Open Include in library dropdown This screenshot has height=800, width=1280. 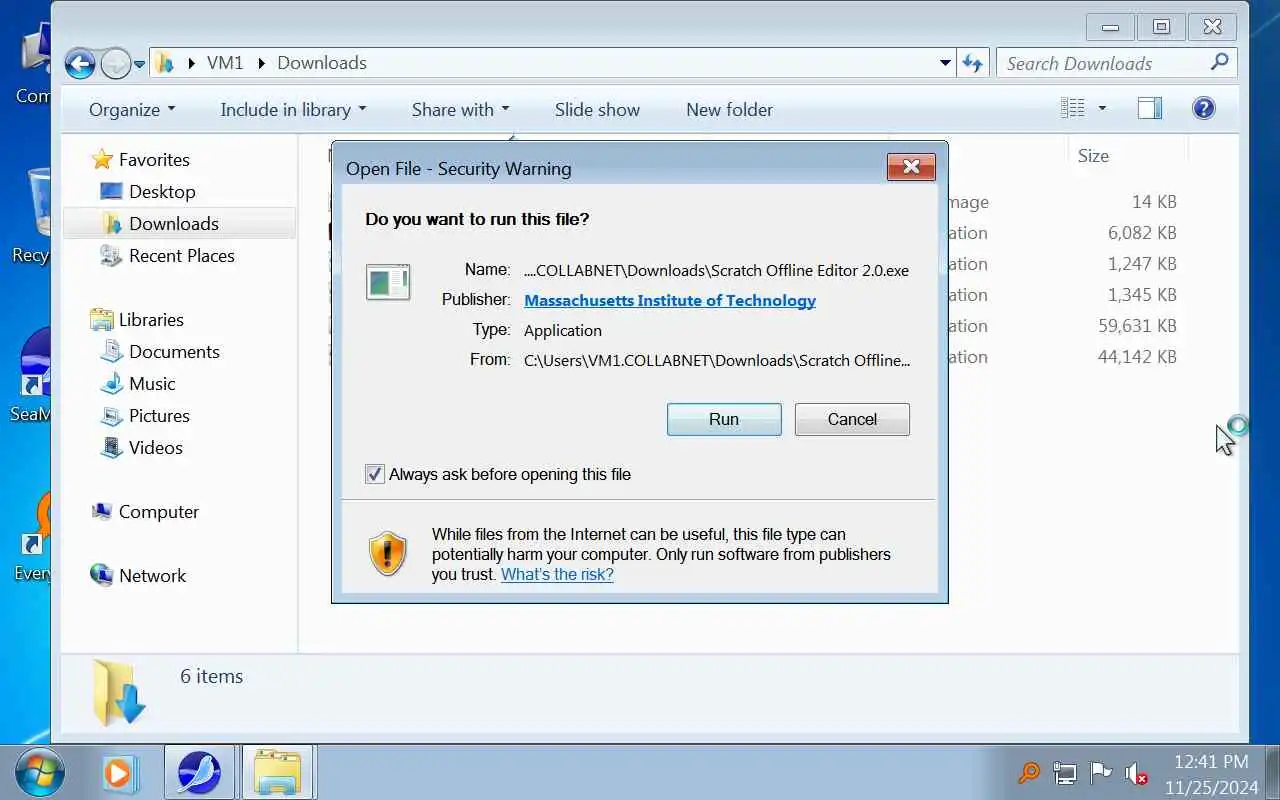(293, 109)
